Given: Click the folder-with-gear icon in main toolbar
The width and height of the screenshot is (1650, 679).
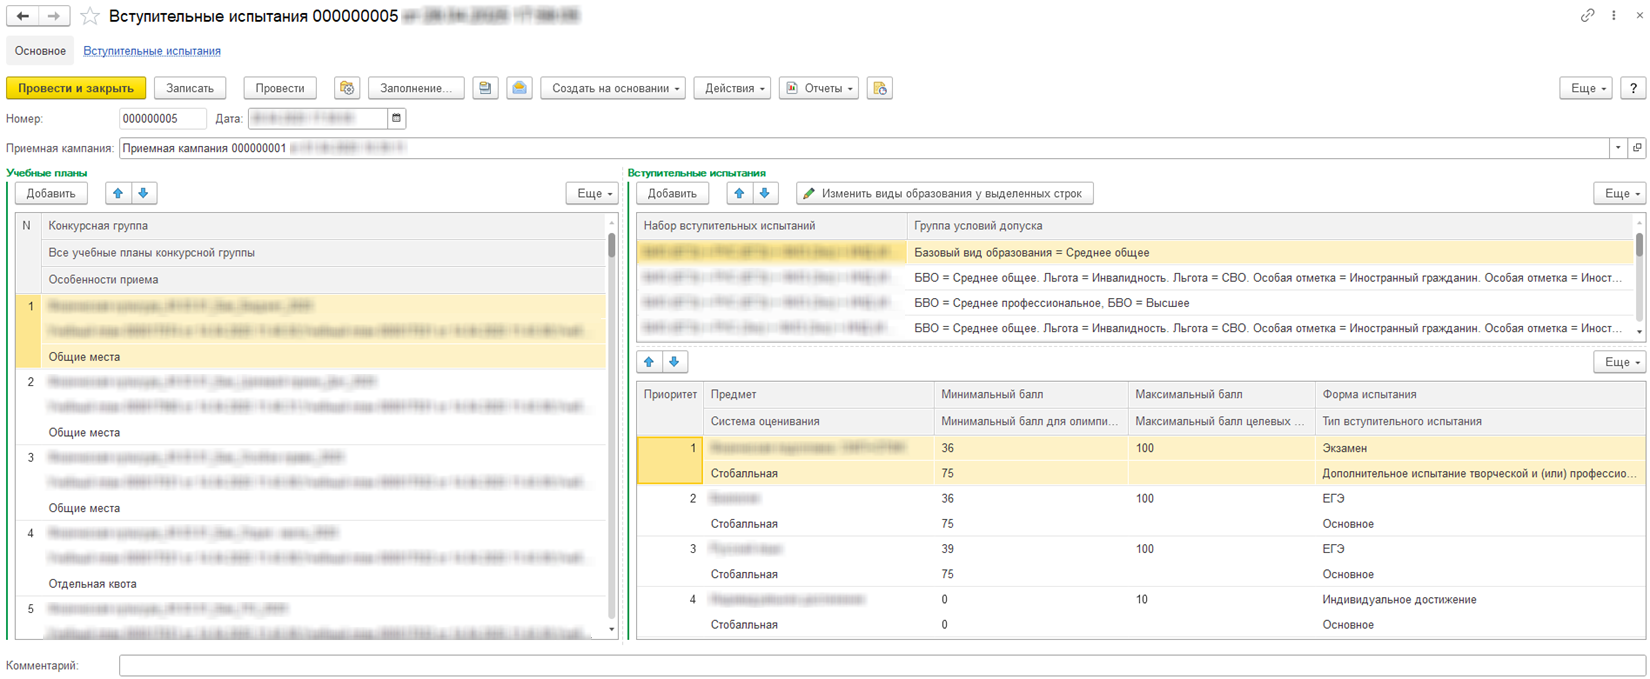Looking at the screenshot, I should click(347, 88).
